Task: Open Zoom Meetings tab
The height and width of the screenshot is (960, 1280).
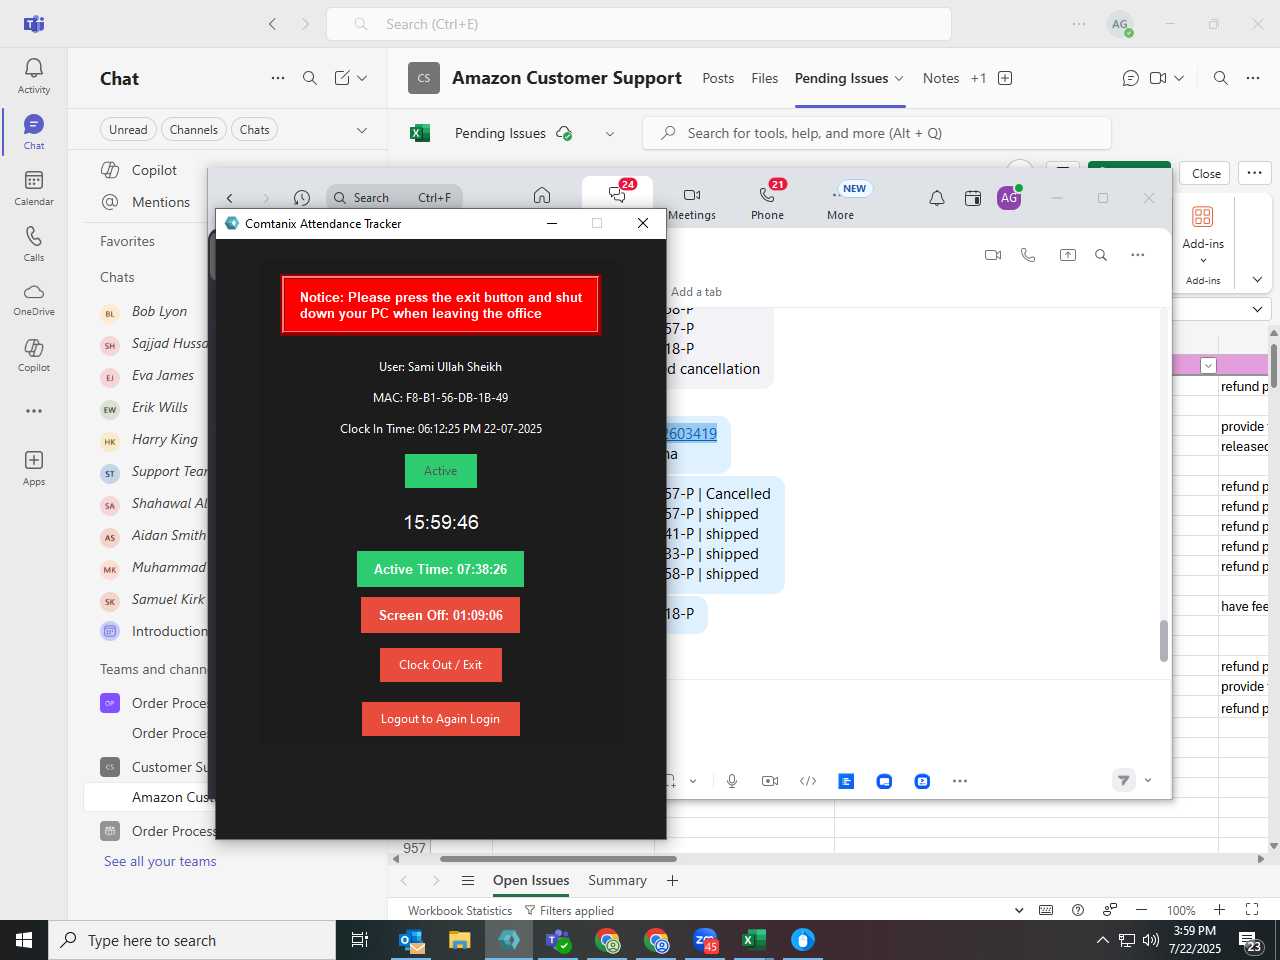Action: [x=692, y=202]
